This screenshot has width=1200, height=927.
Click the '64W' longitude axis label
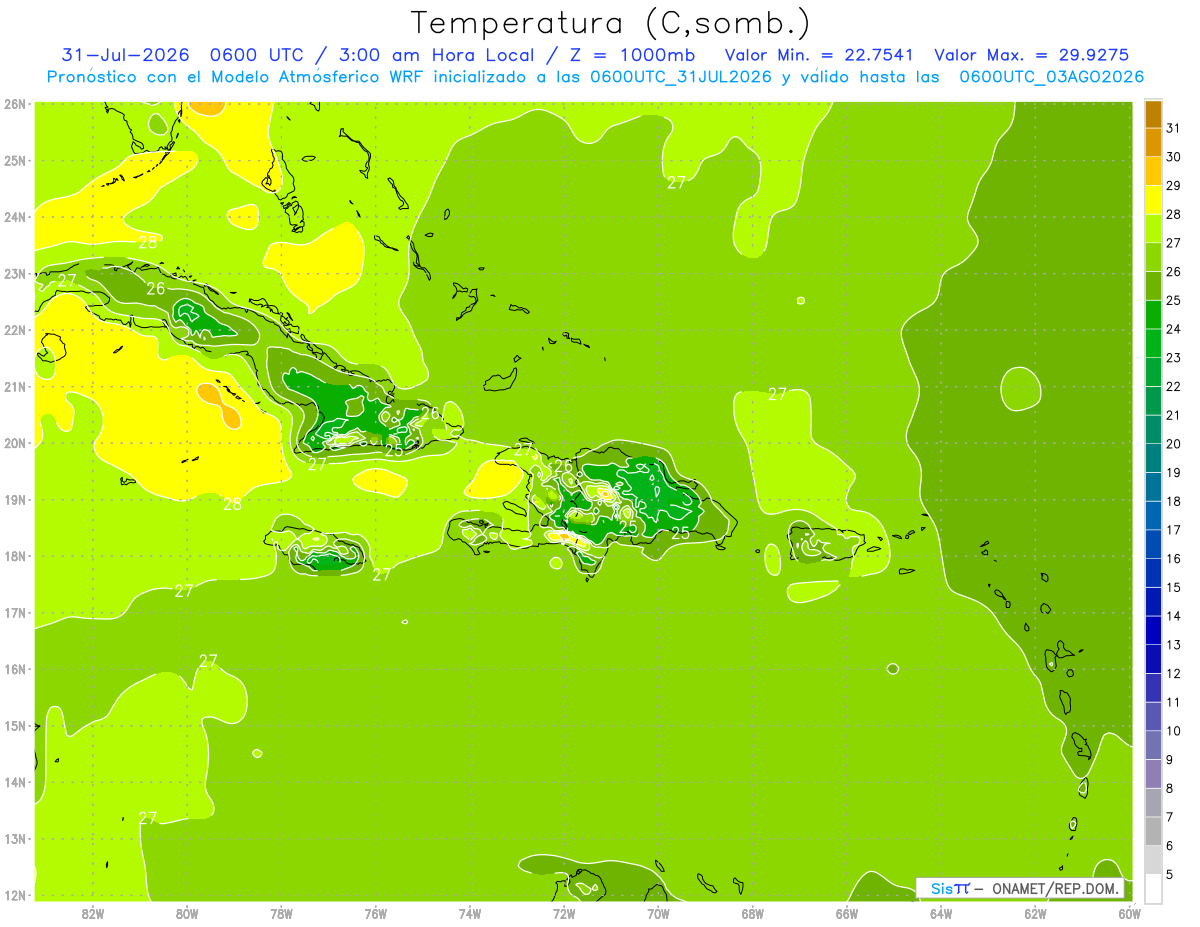pos(941,913)
